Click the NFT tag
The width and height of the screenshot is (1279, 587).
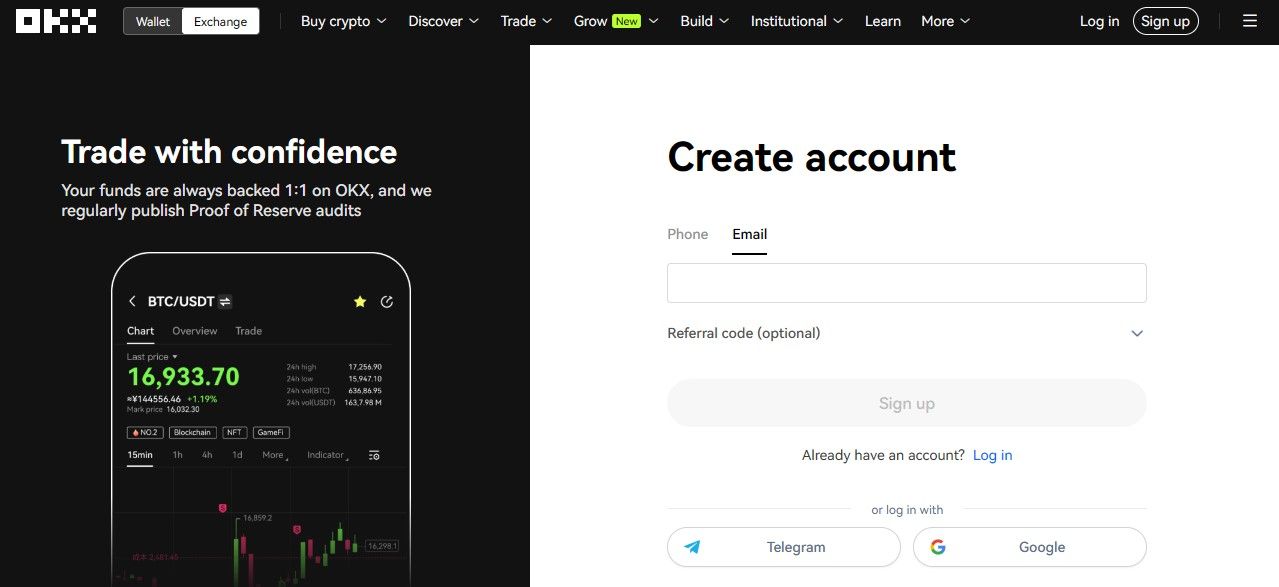point(234,433)
